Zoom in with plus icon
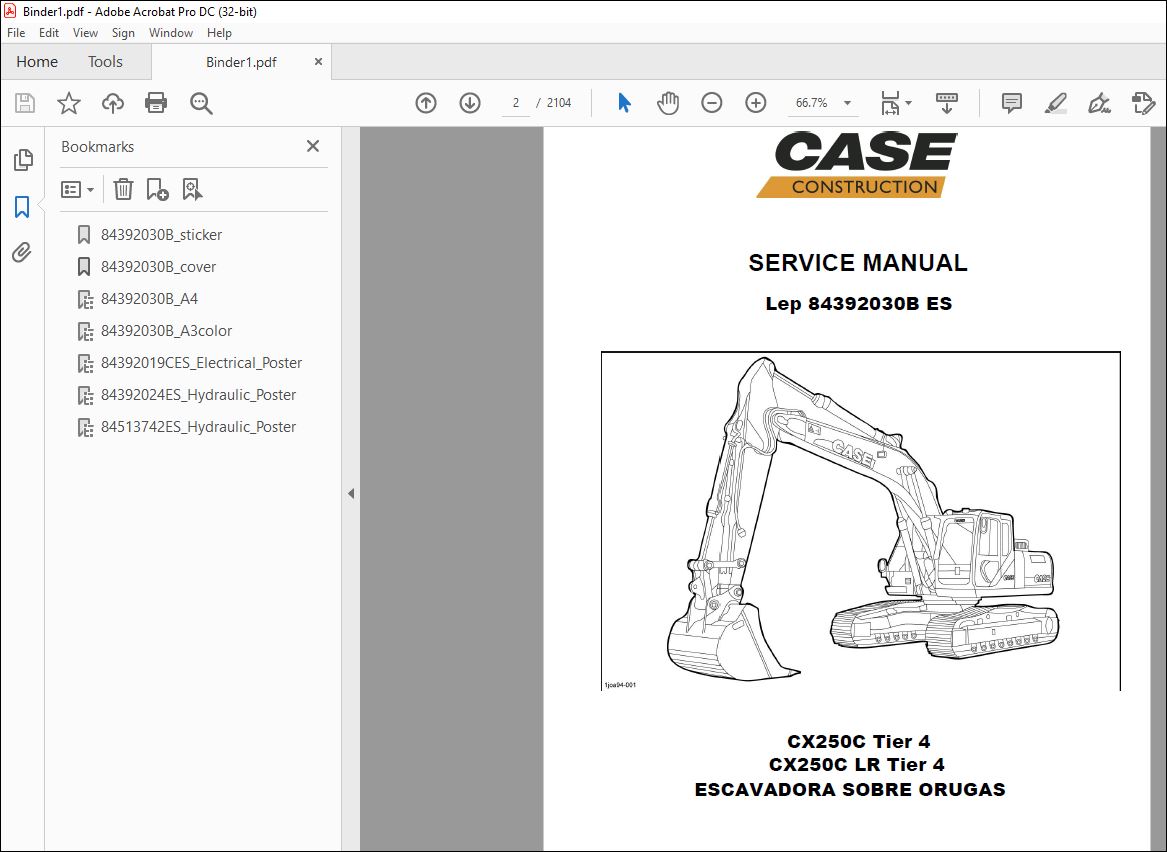The image size is (1167, 852). (x=755, y=103)
